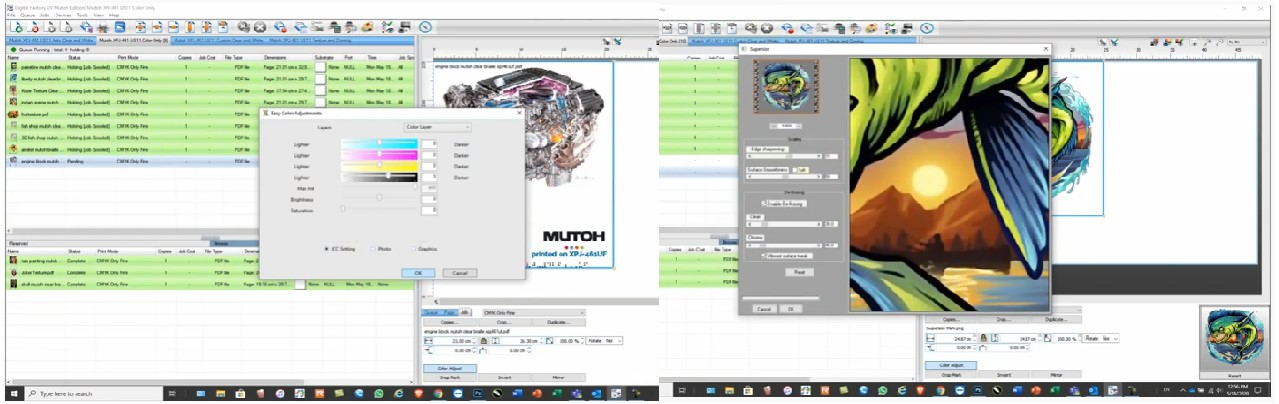Click the Edge sharpening slider
This screenshot has width=1279, height=404.
(783, 156)
